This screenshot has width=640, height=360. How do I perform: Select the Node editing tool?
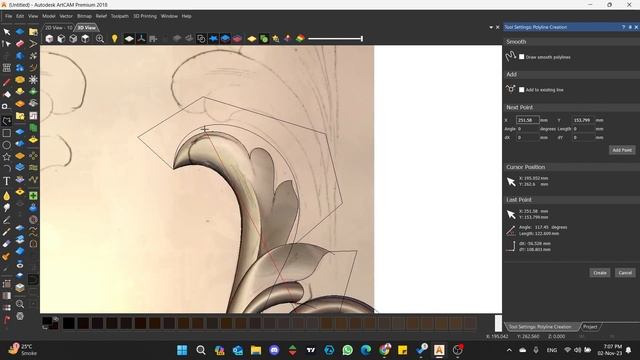(7, 44)
